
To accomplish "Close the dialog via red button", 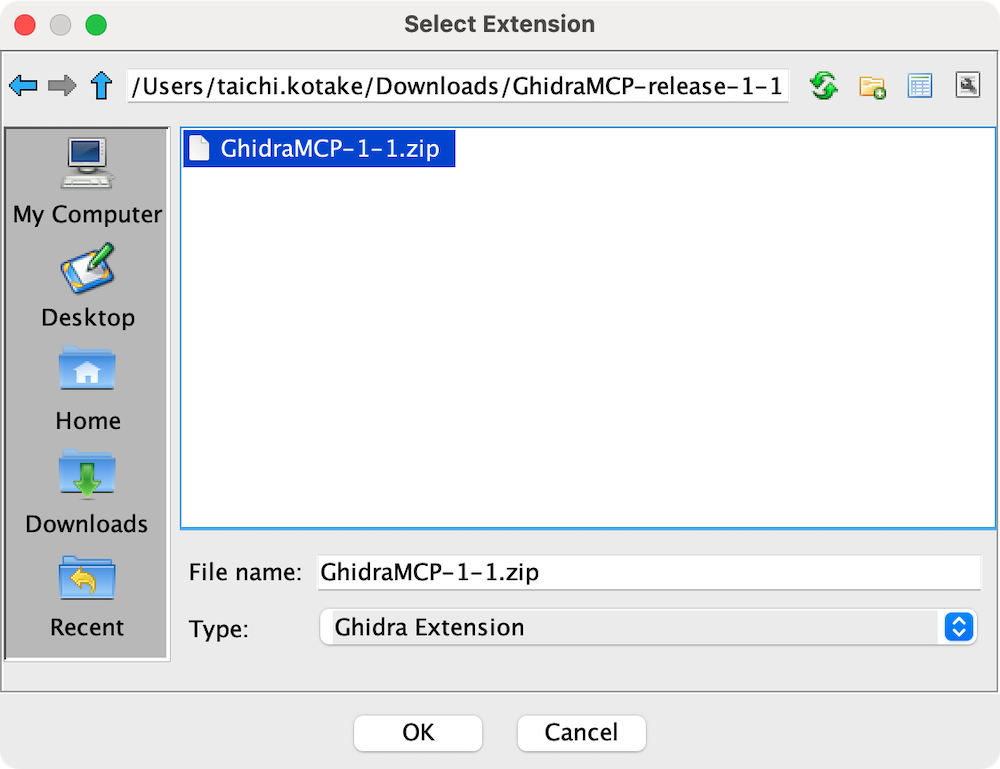I will (25, 25).
